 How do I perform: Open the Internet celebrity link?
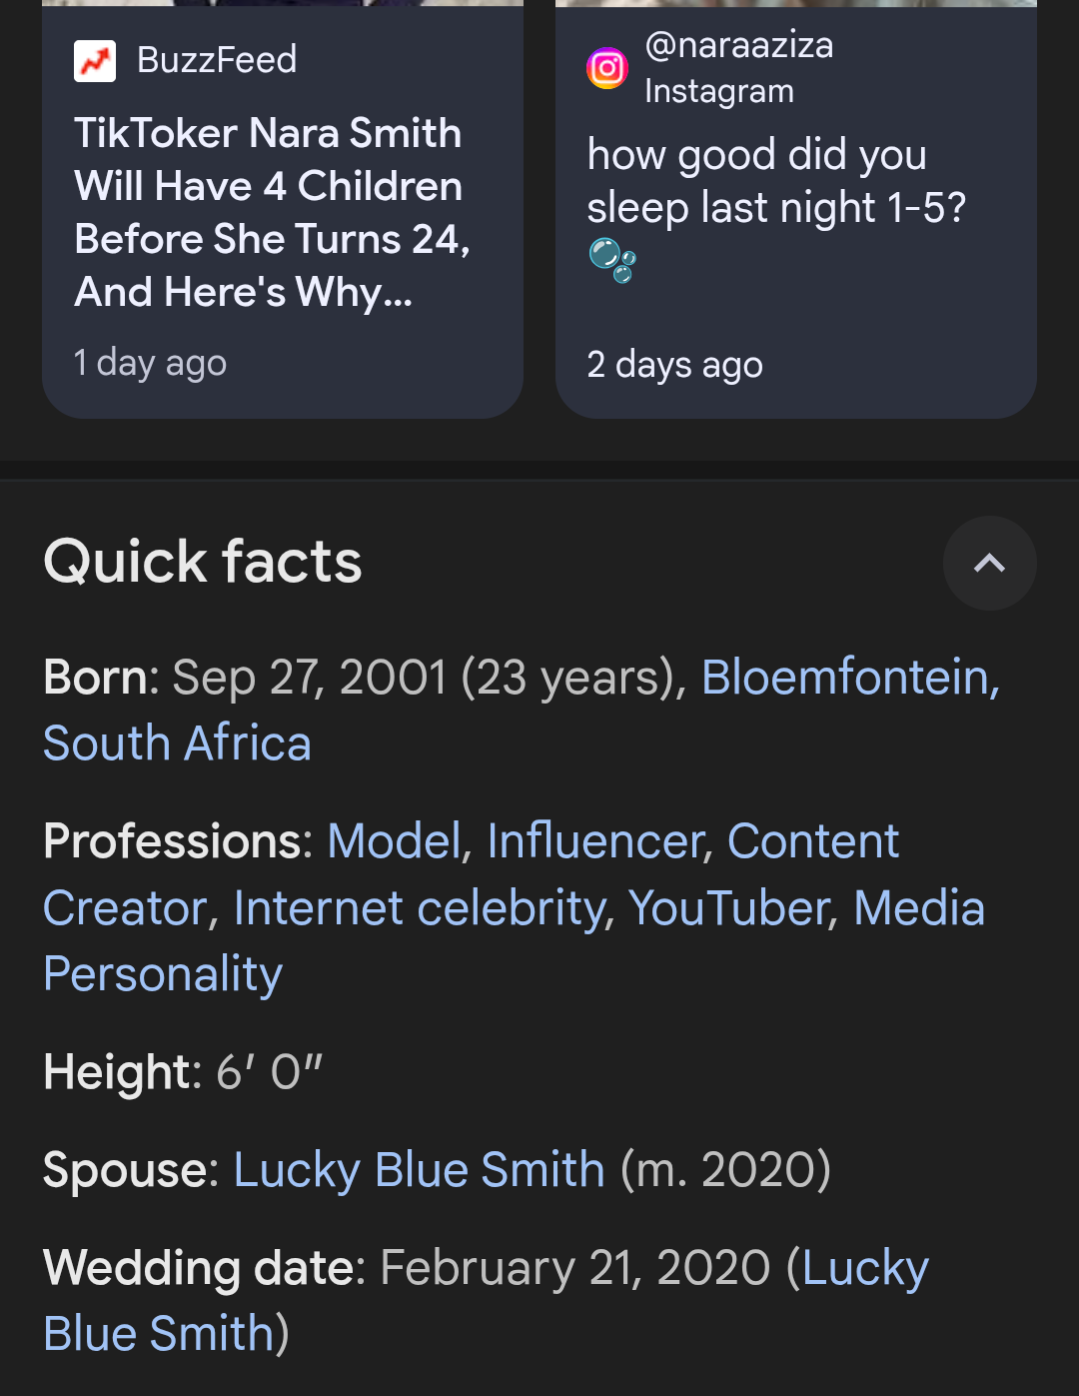pos(420,908)
